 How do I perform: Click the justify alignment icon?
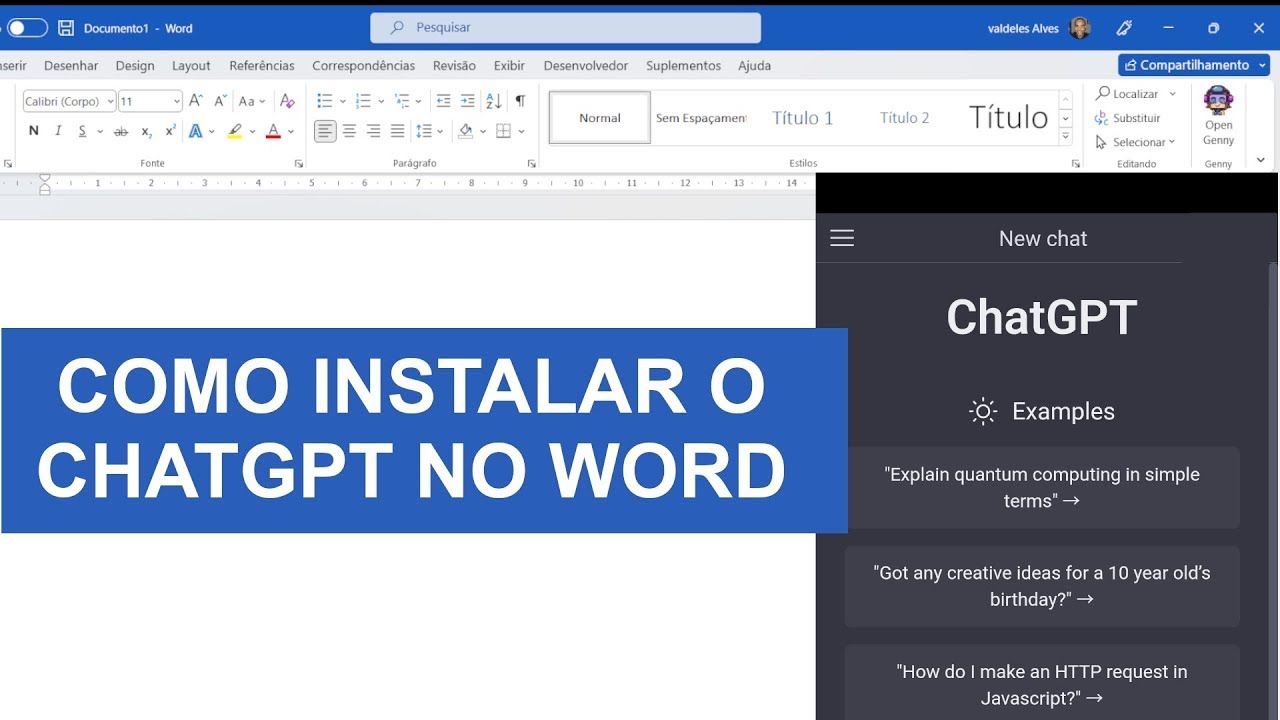(397, 131)
